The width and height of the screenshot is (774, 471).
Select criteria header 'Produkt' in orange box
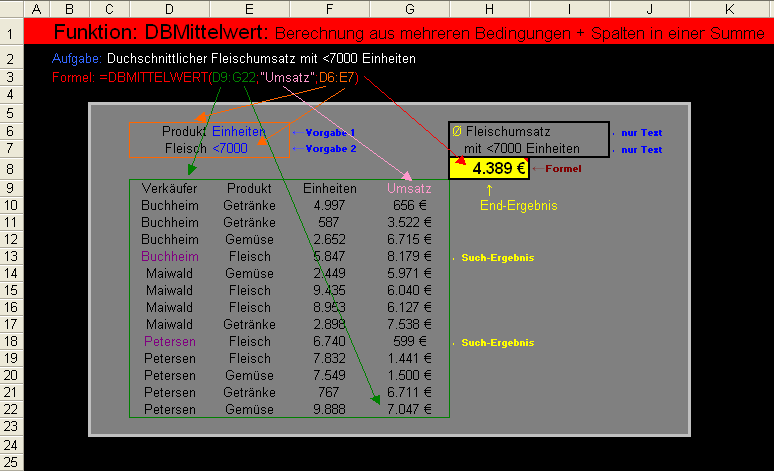[184, 132]
